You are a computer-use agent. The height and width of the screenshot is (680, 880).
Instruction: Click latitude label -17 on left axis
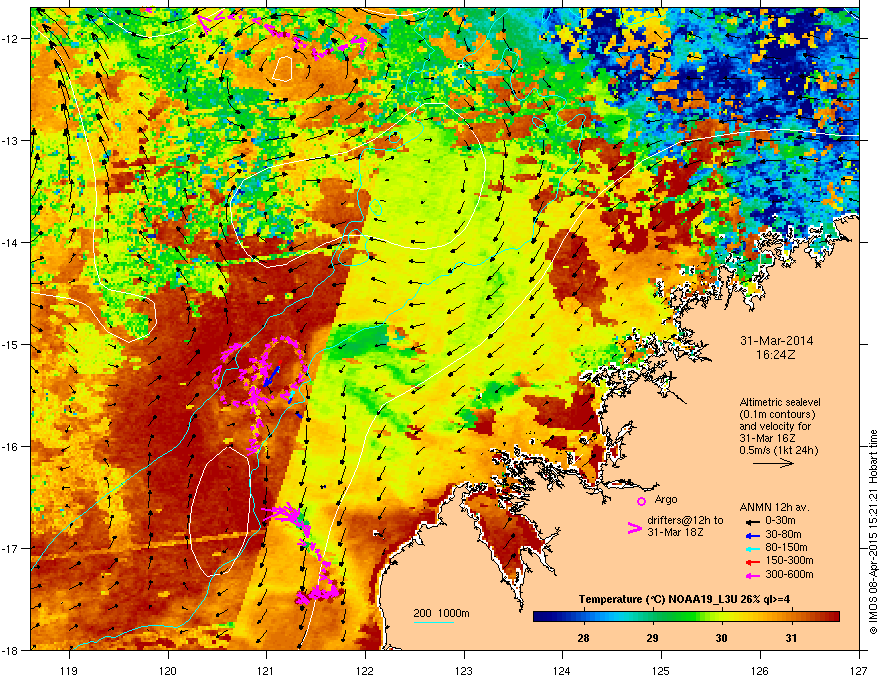click(x=10, y=548)
